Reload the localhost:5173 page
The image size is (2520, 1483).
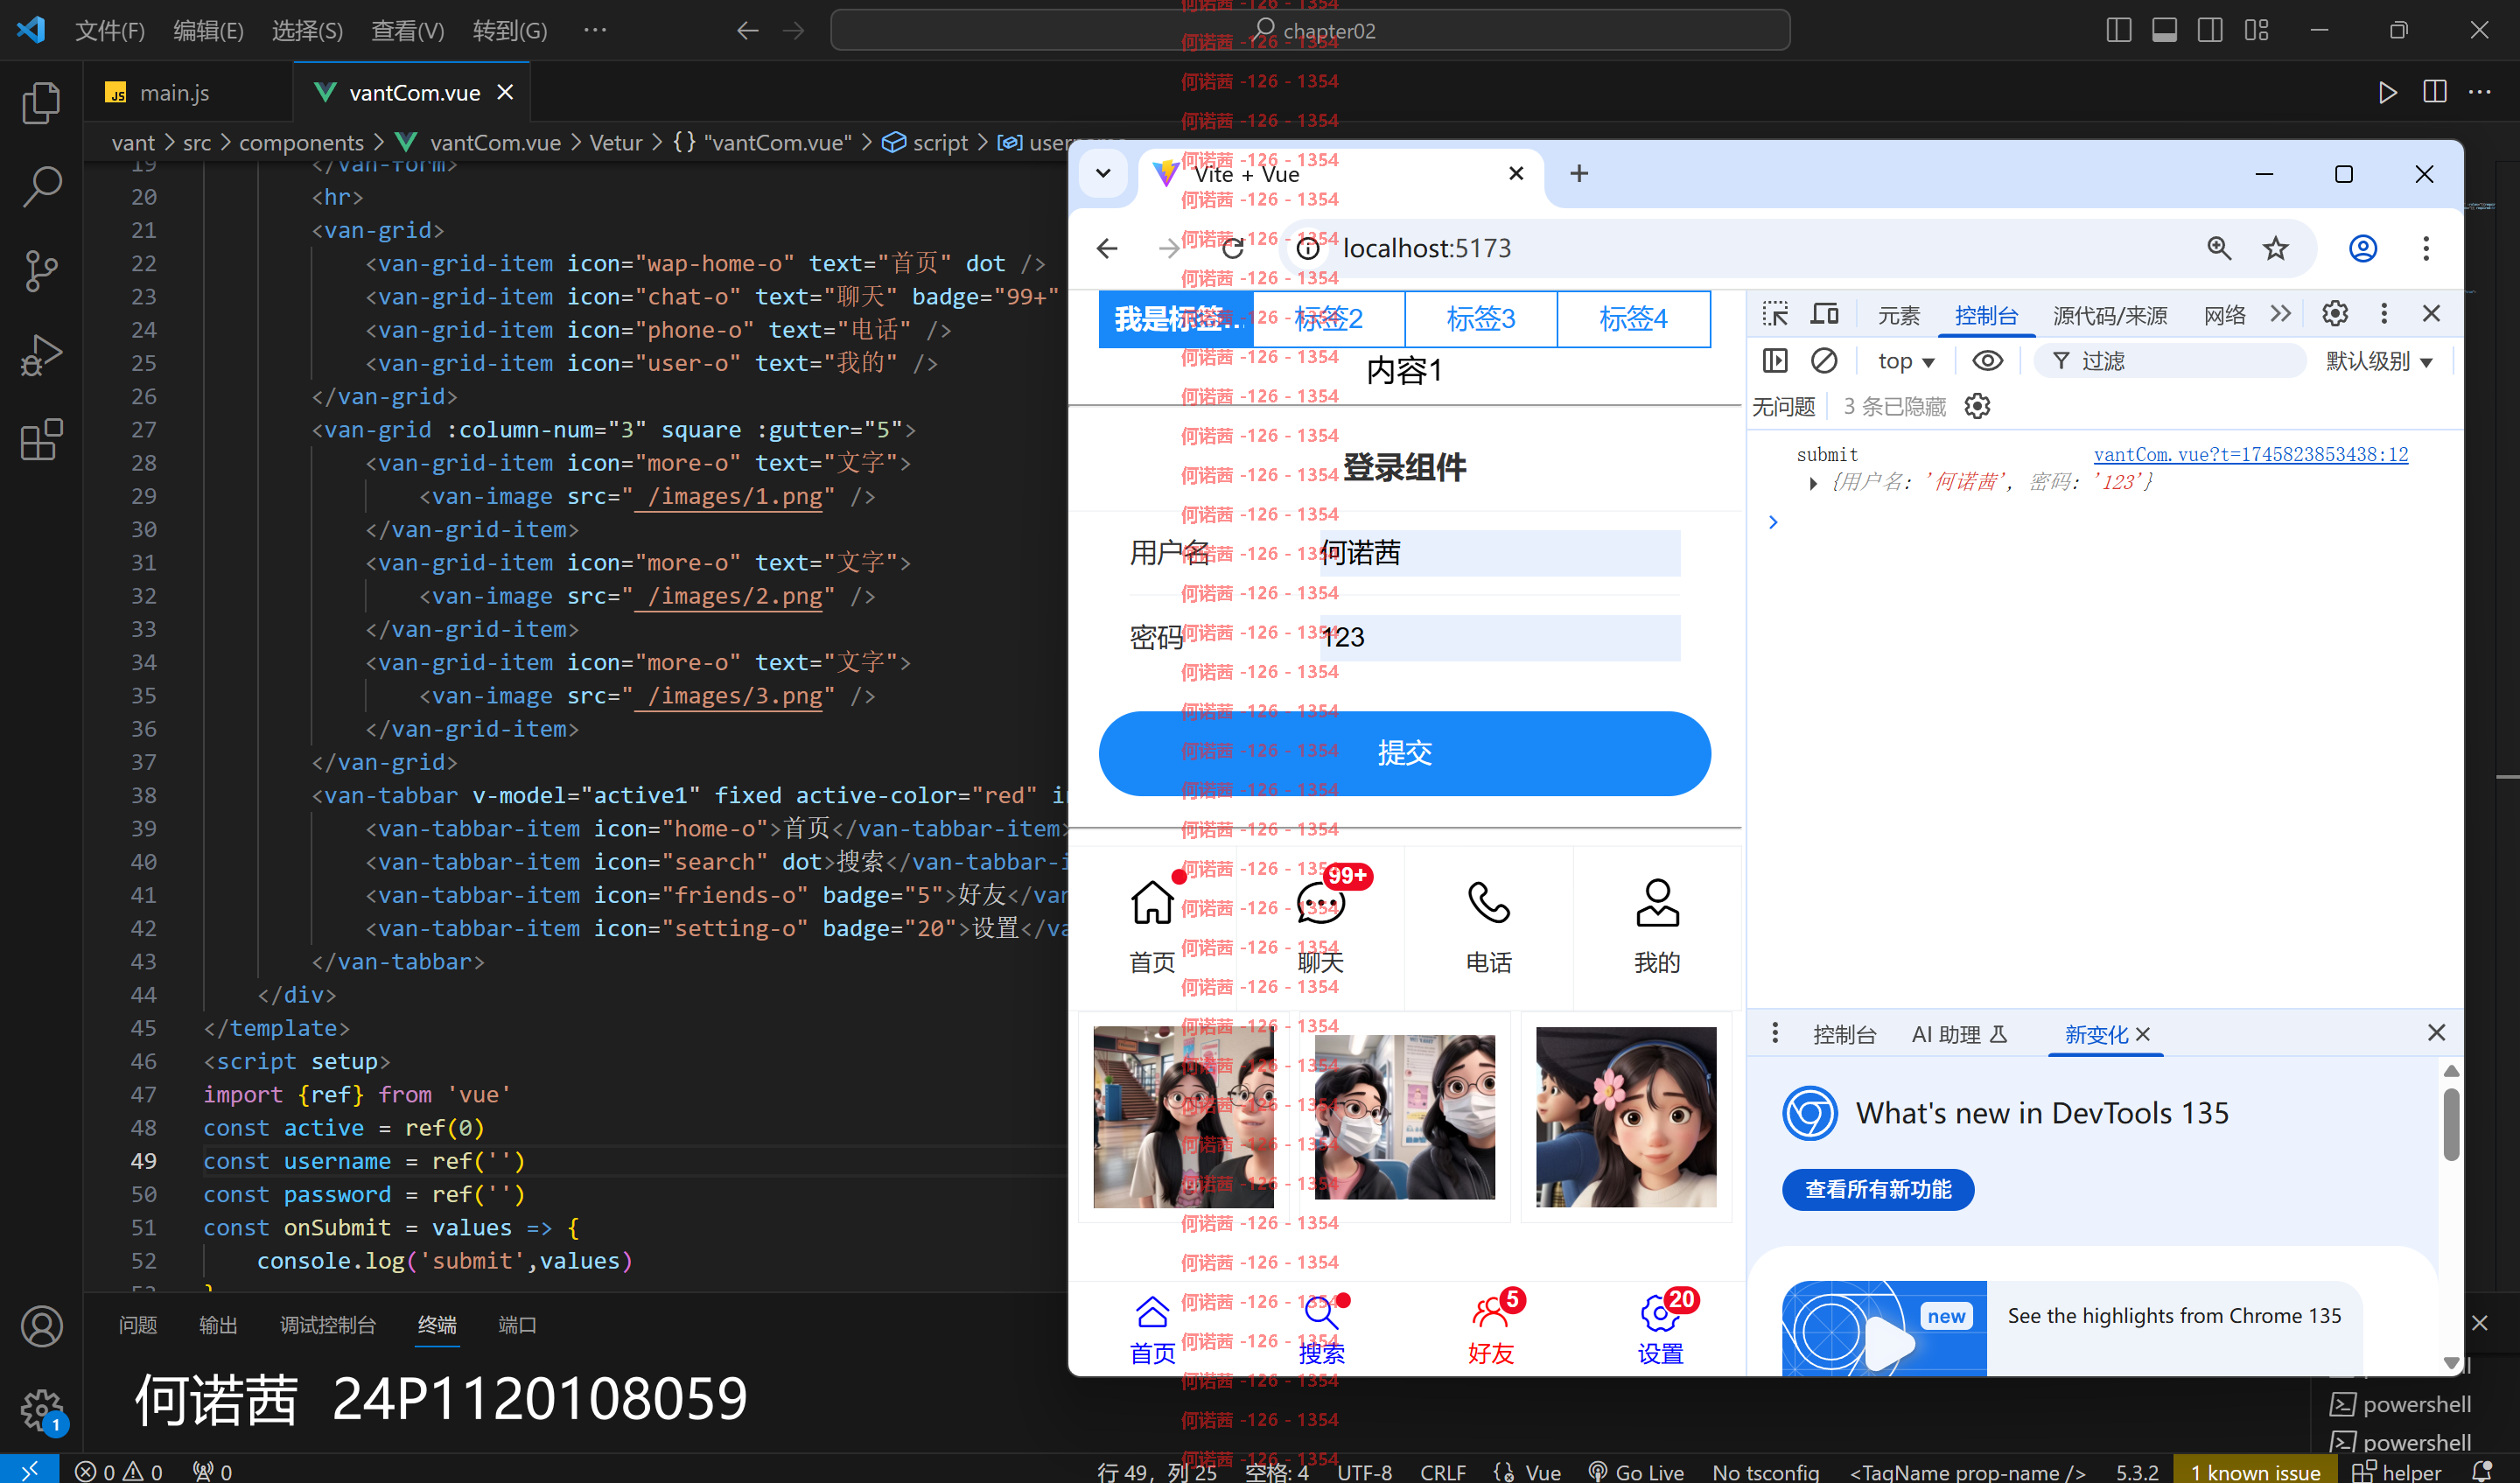[x=1233, y=248]
